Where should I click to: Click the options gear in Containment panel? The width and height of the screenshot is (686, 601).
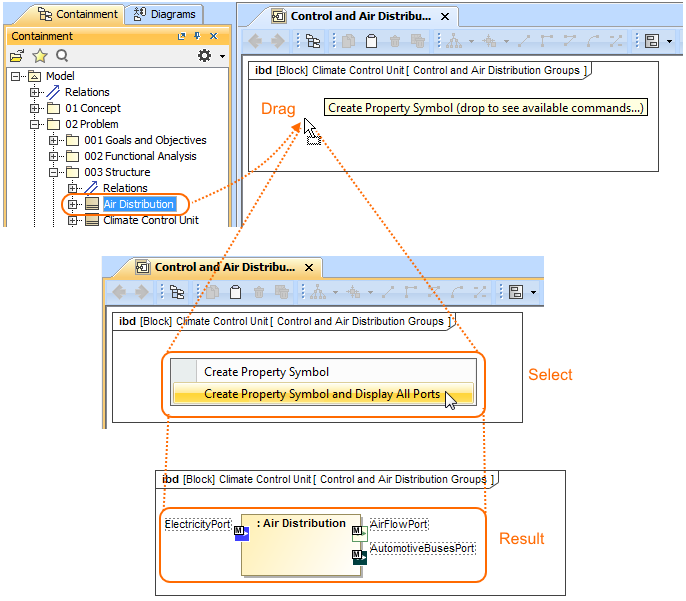[x=205, y=56]
